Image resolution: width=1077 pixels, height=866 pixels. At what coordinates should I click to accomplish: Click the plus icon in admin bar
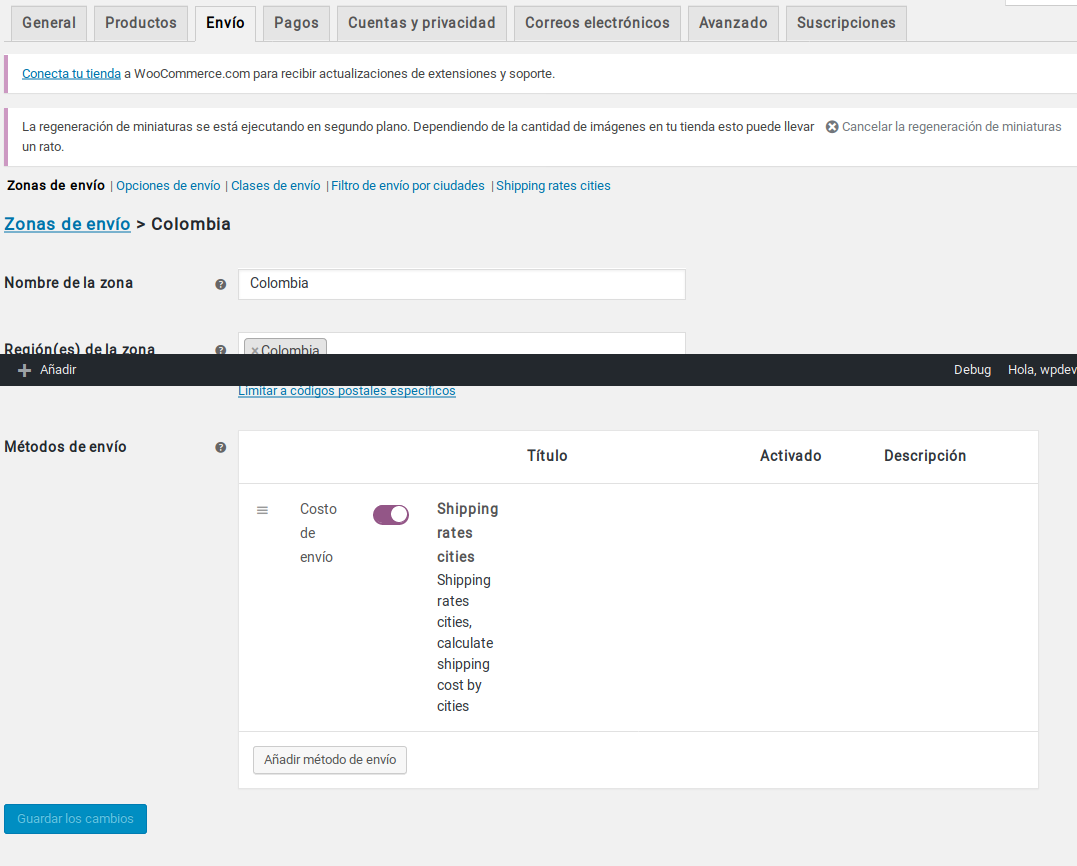click(x=24, y=370)
